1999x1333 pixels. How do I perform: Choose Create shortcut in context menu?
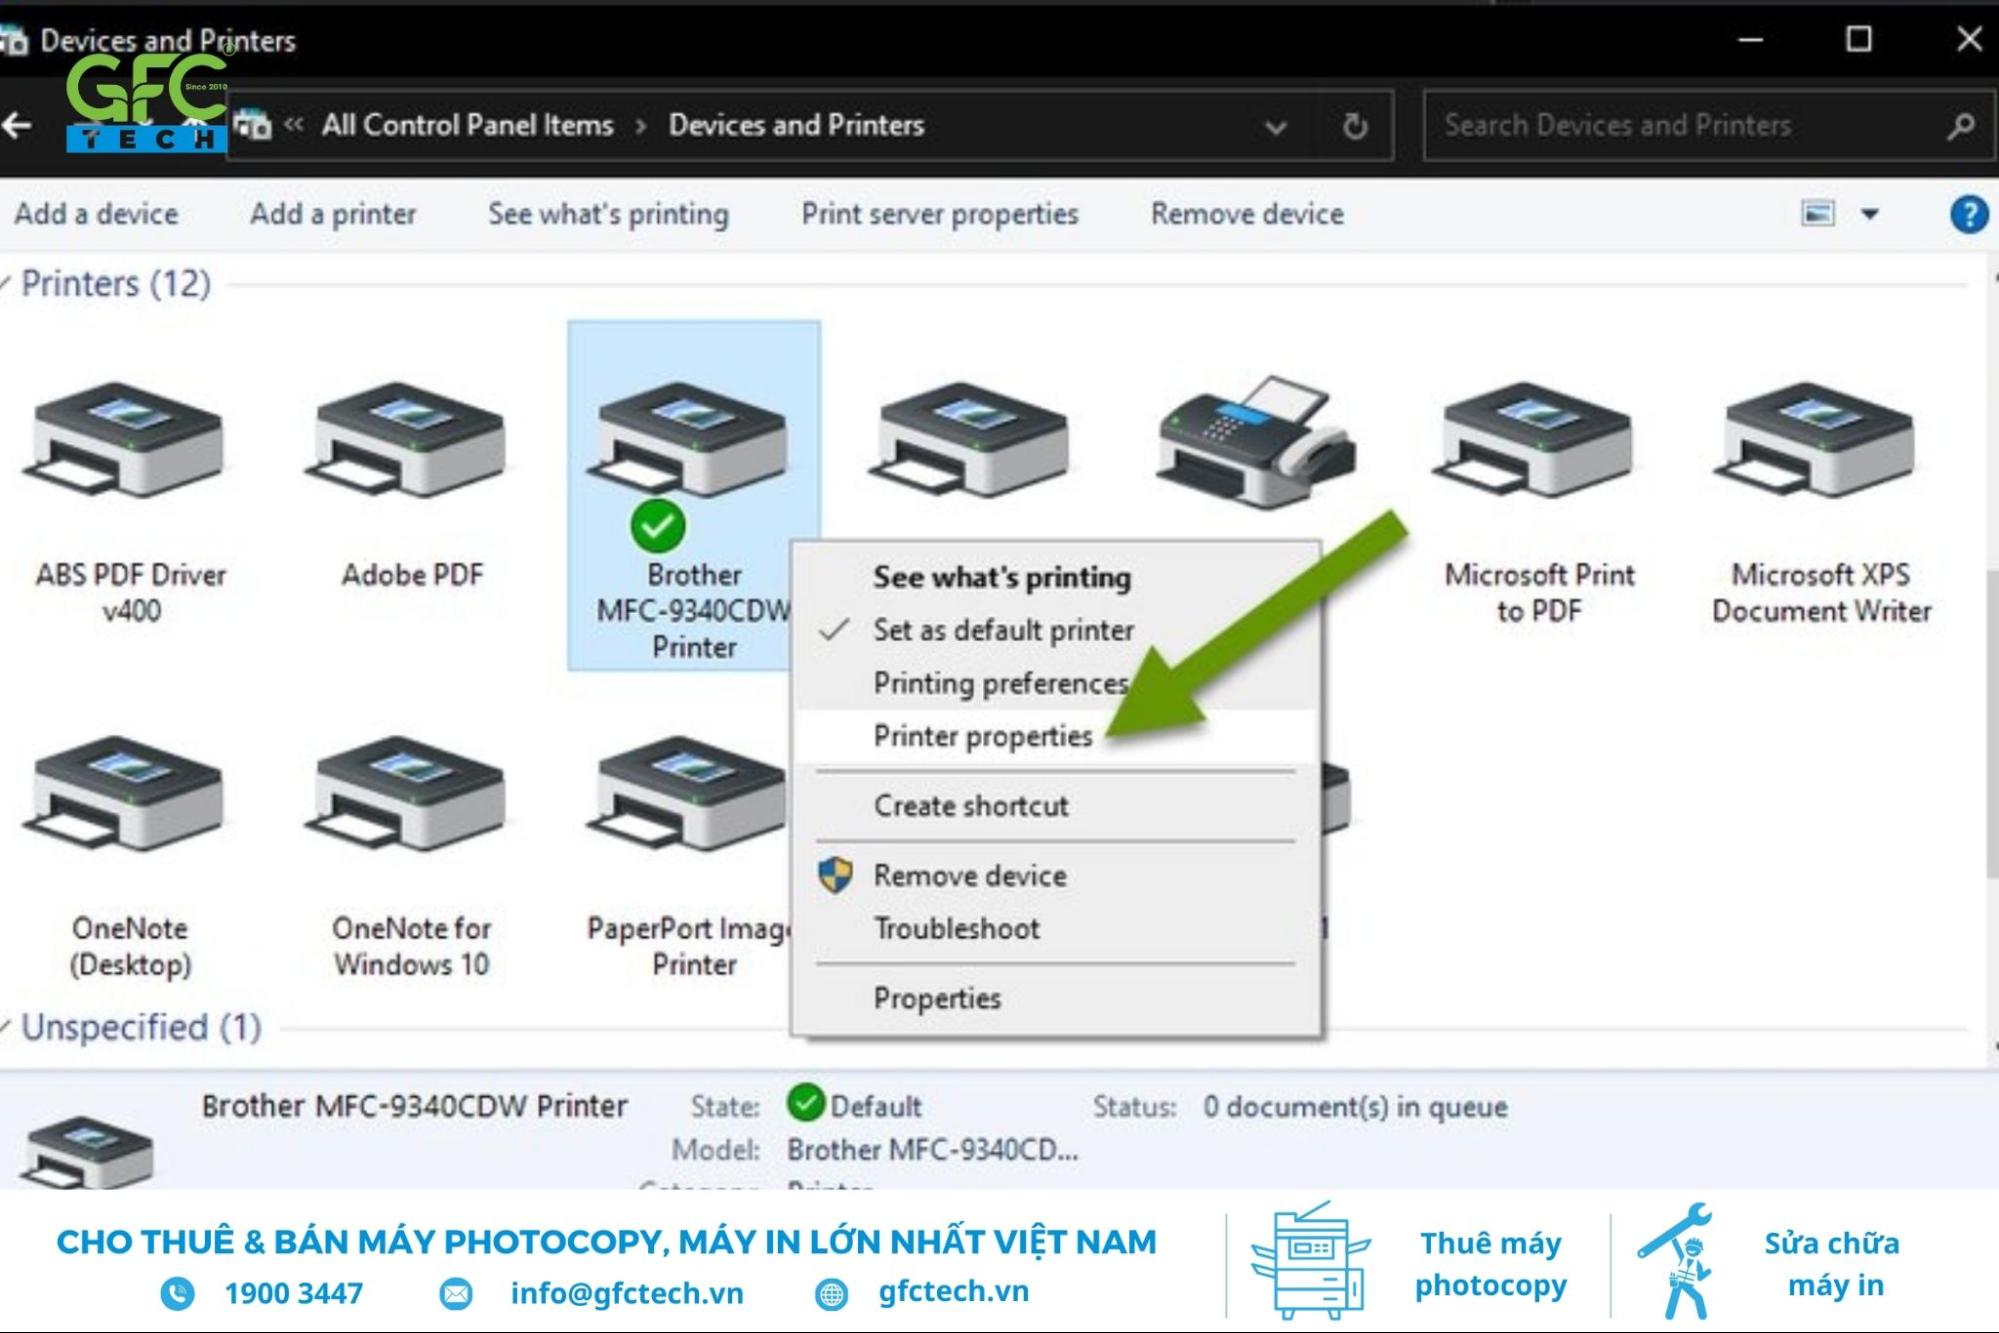tap(970, 806)
